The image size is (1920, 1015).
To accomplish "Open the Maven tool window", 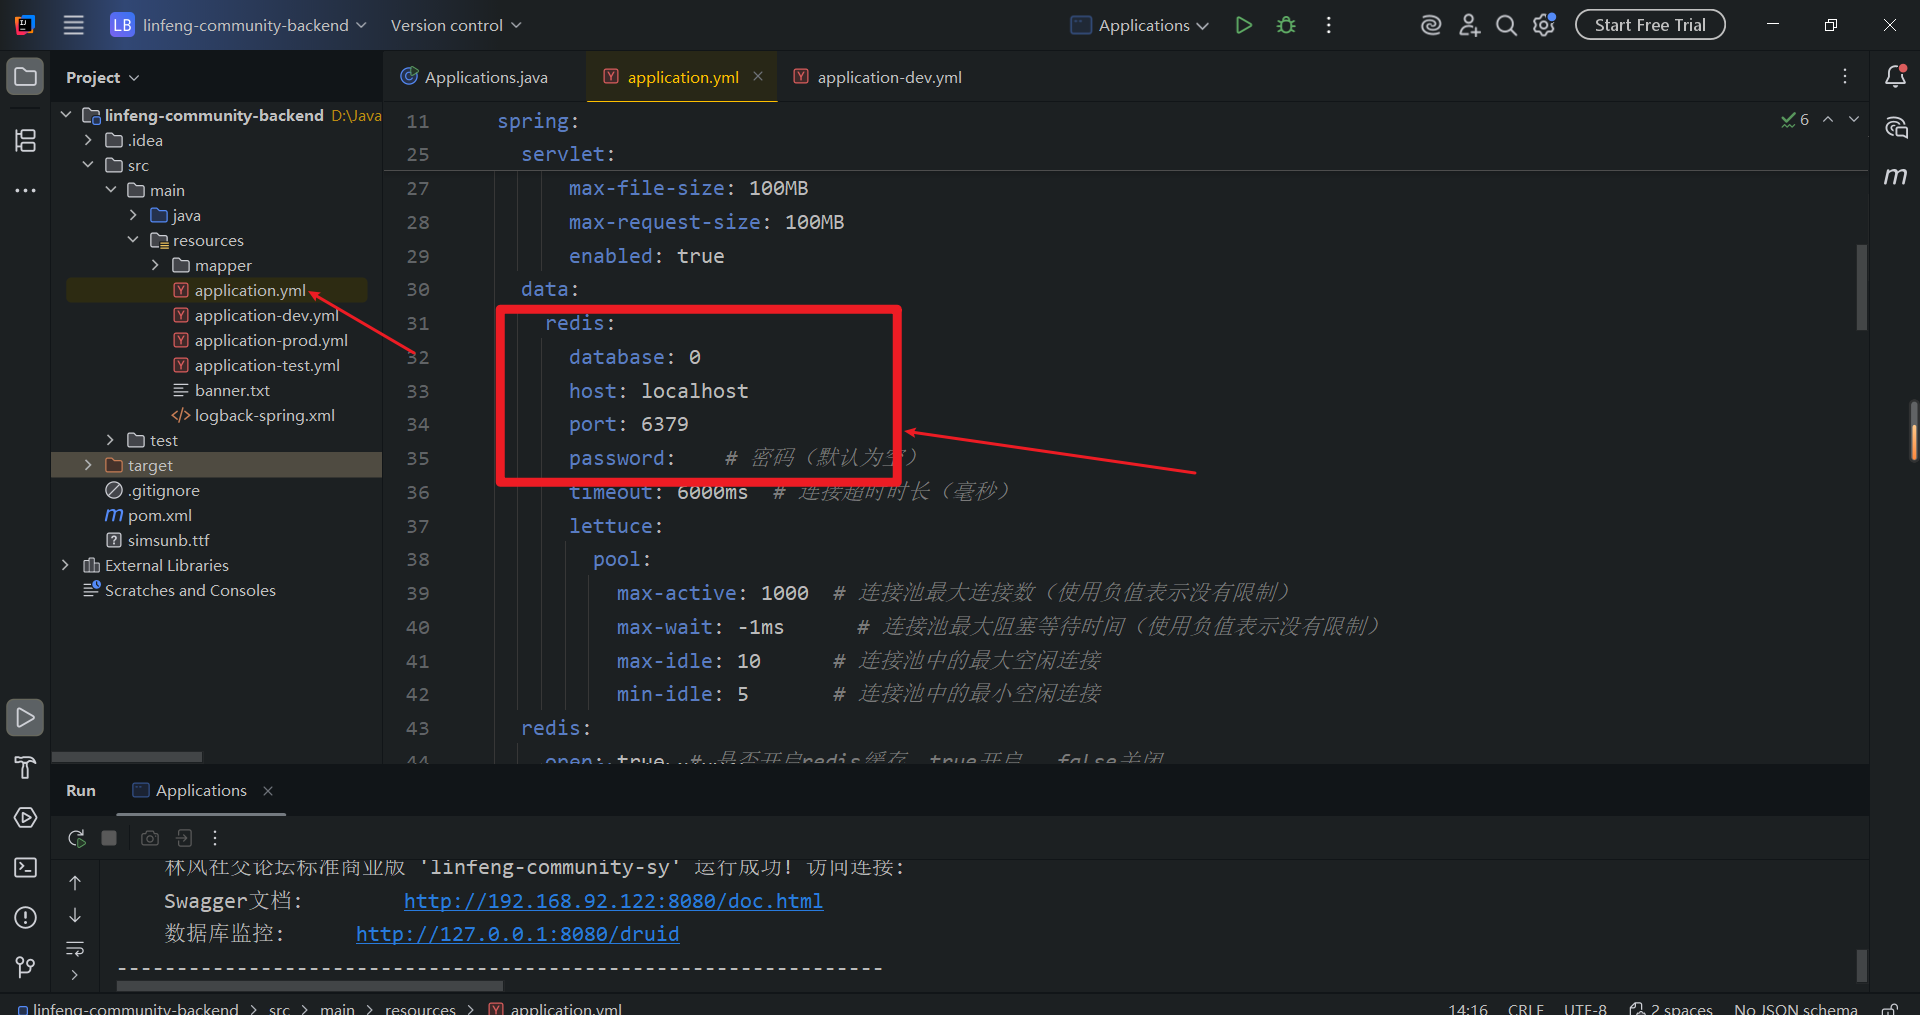I will click(1895, 176).
